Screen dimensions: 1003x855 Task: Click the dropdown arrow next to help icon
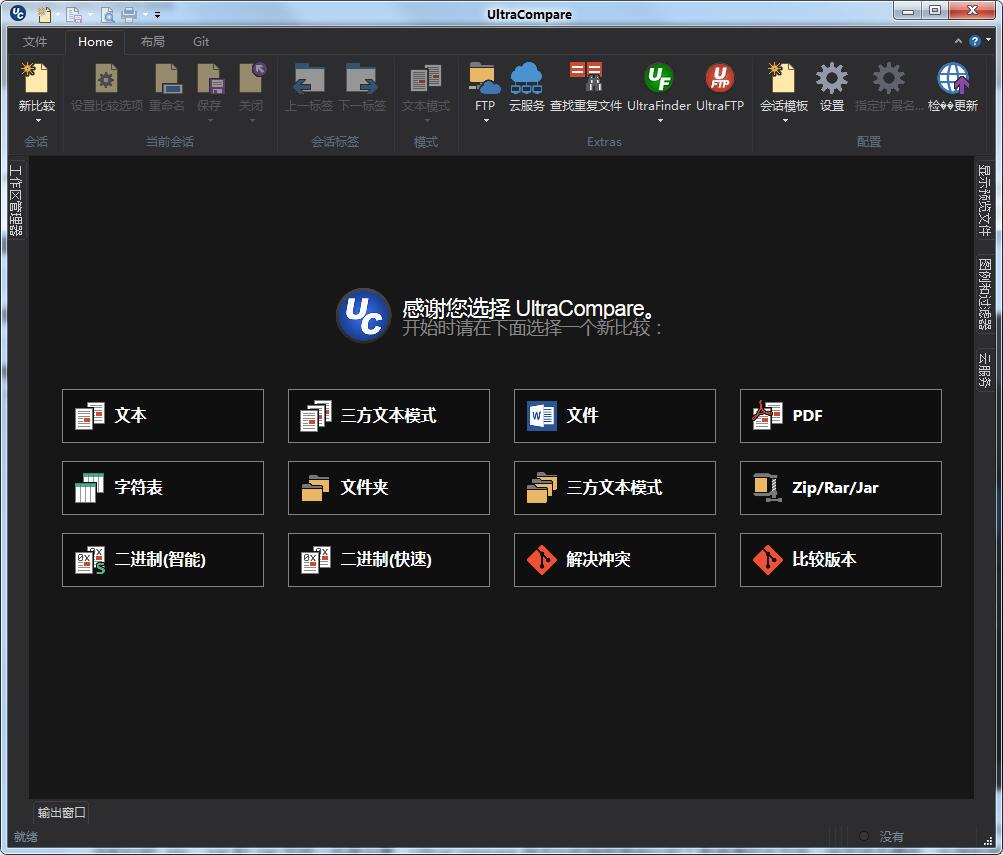pos(989,40)
